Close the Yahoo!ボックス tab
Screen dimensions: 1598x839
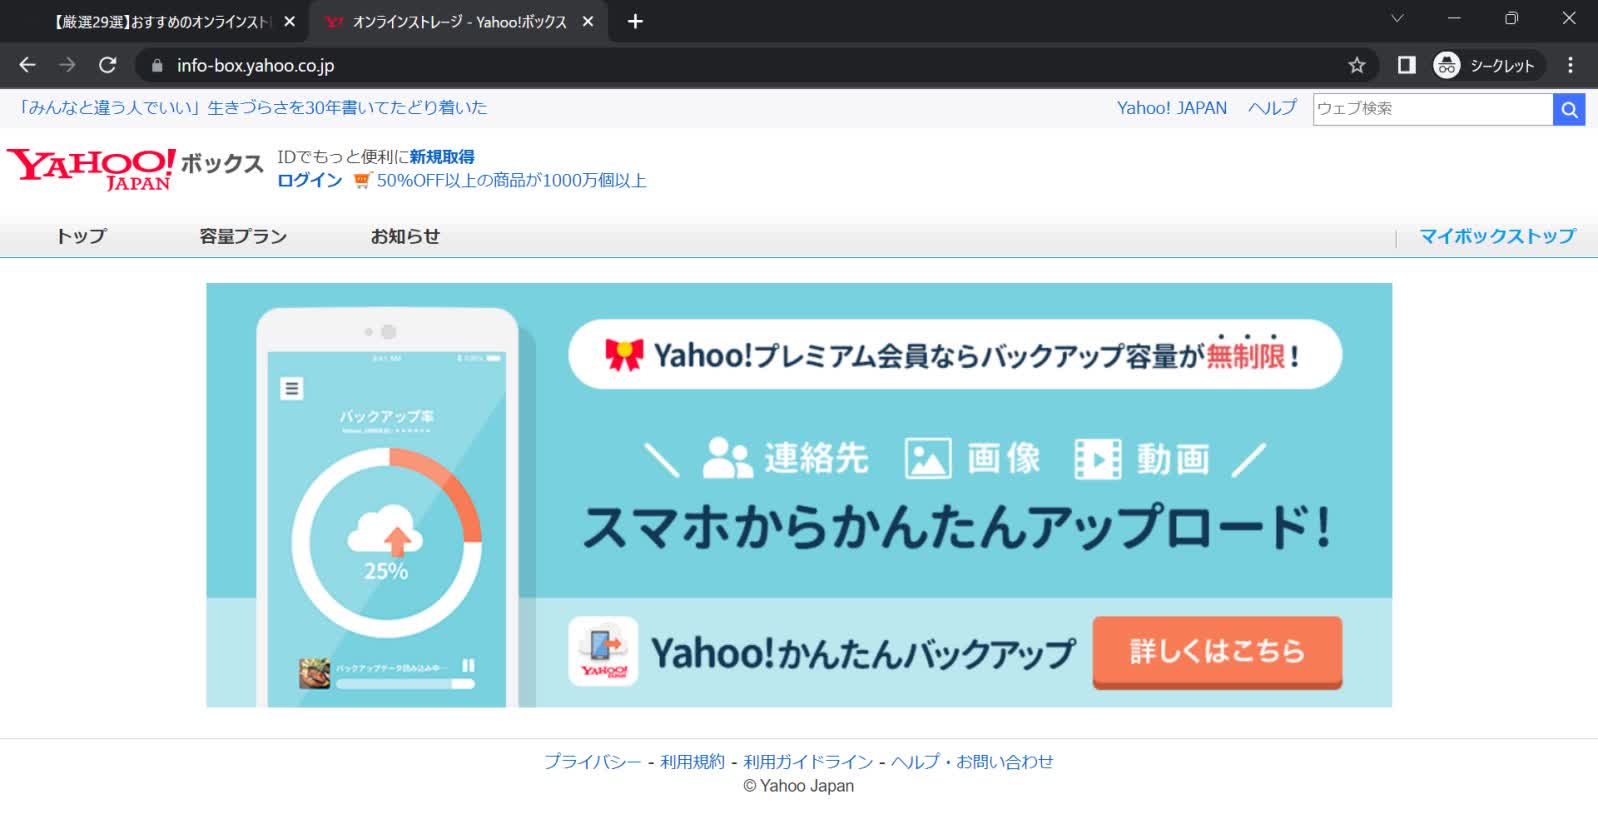tap(588, 21)
